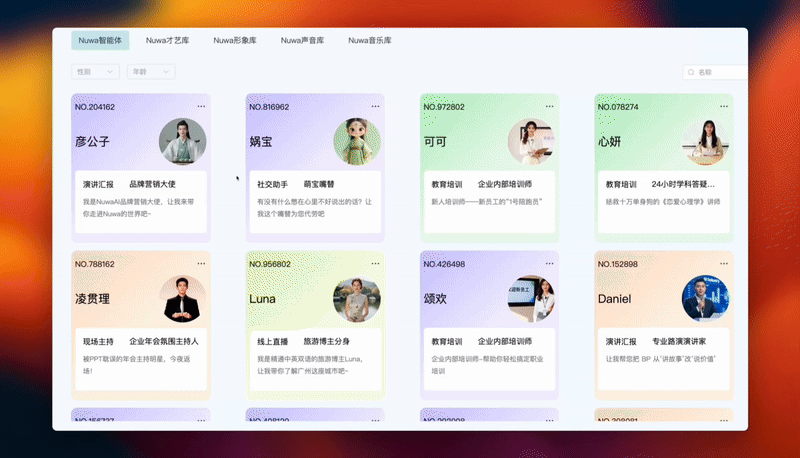Open the Nuwa声音库 tab
This screenshot has width=800, height=458.
302,41
